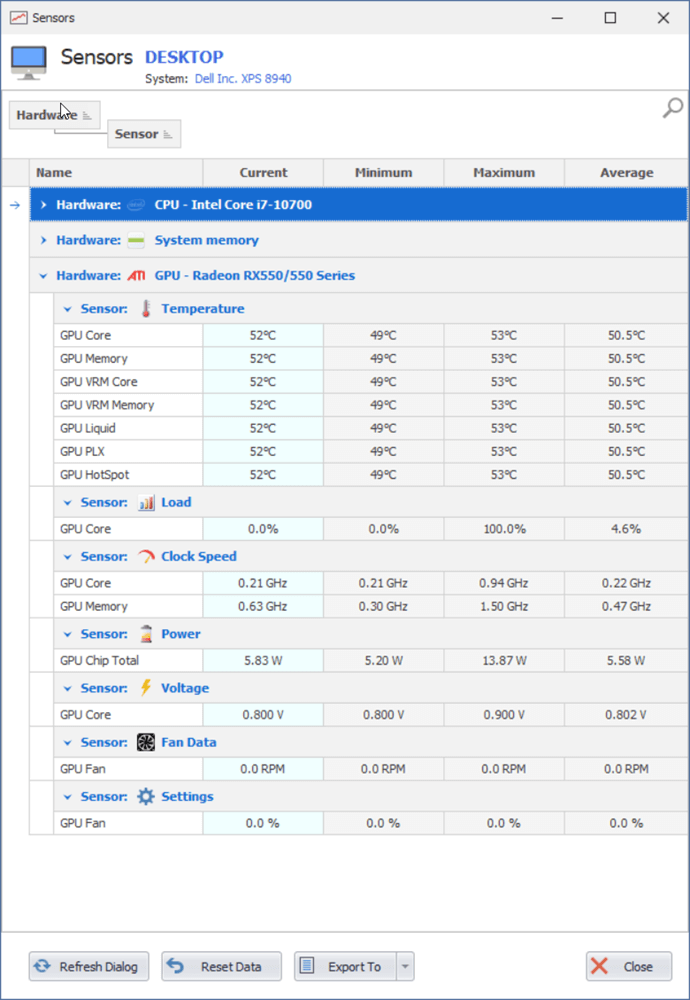Collapse the Temperature sensor section
The height and width of the screenshot is (1000, 690).
pos(68,309)
